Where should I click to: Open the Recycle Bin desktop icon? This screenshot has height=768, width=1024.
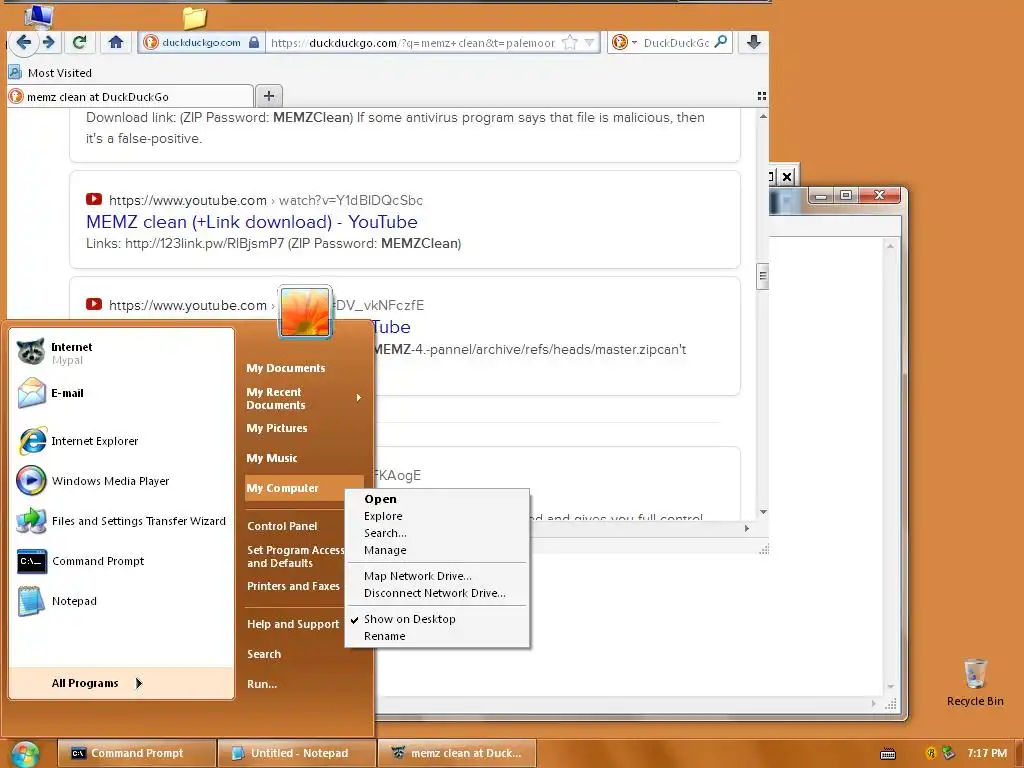click(975, 682)
